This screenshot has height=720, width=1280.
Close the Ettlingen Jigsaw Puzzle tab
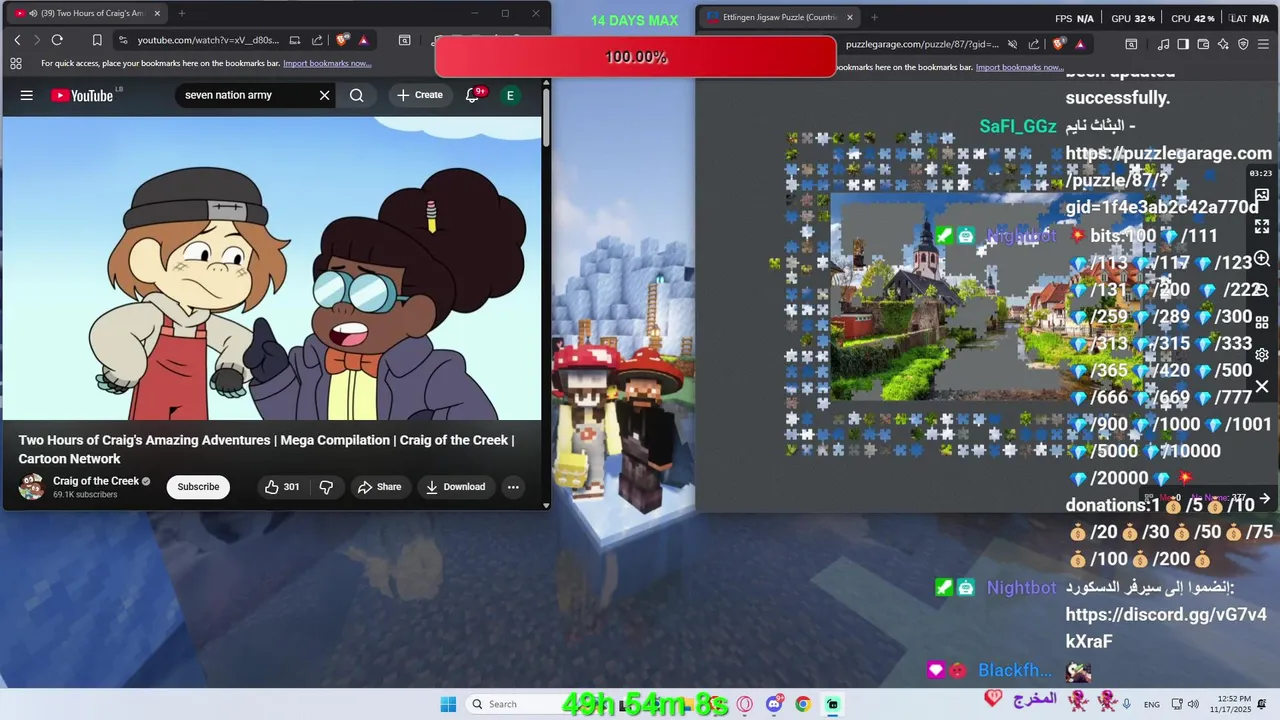click(850, 17)
